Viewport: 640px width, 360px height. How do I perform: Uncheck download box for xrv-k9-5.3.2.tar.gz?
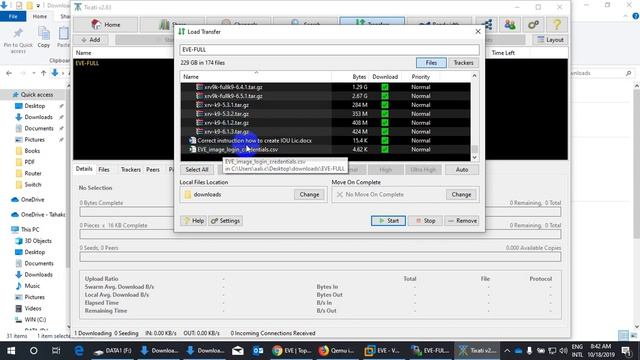pyautogui.click(x=384, y=114)
